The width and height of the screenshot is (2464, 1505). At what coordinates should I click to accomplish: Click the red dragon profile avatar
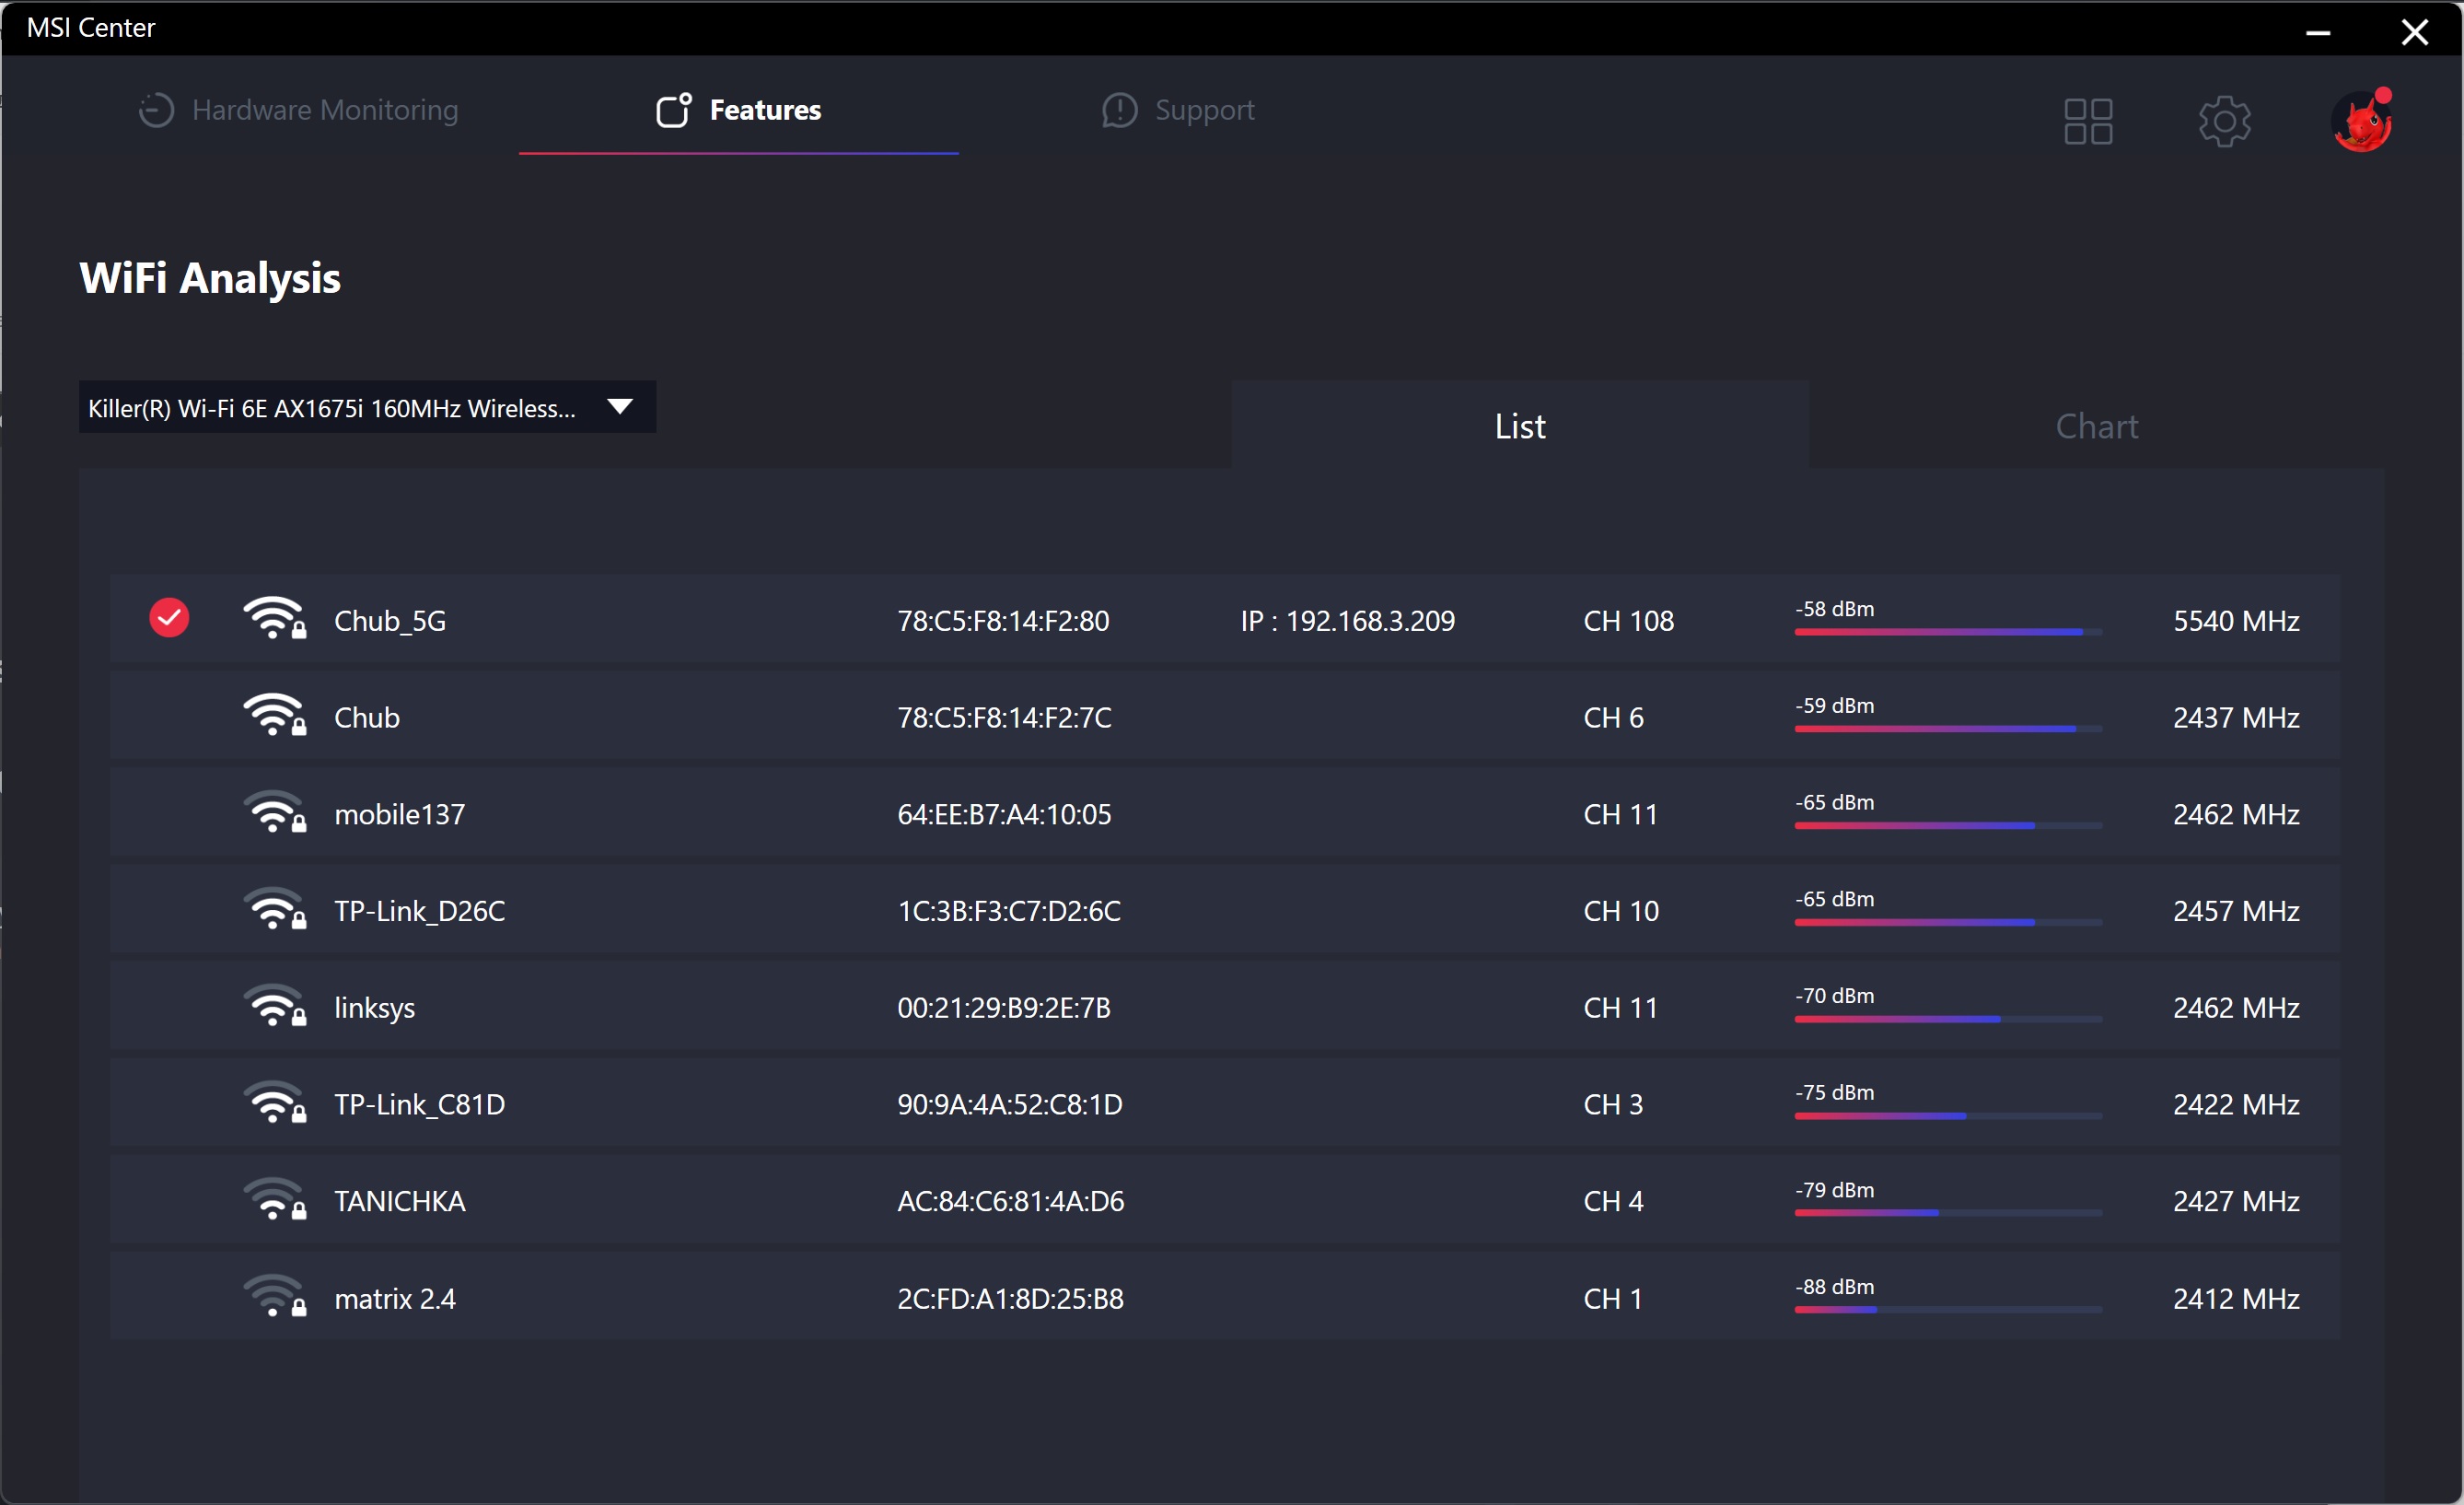2361,121
